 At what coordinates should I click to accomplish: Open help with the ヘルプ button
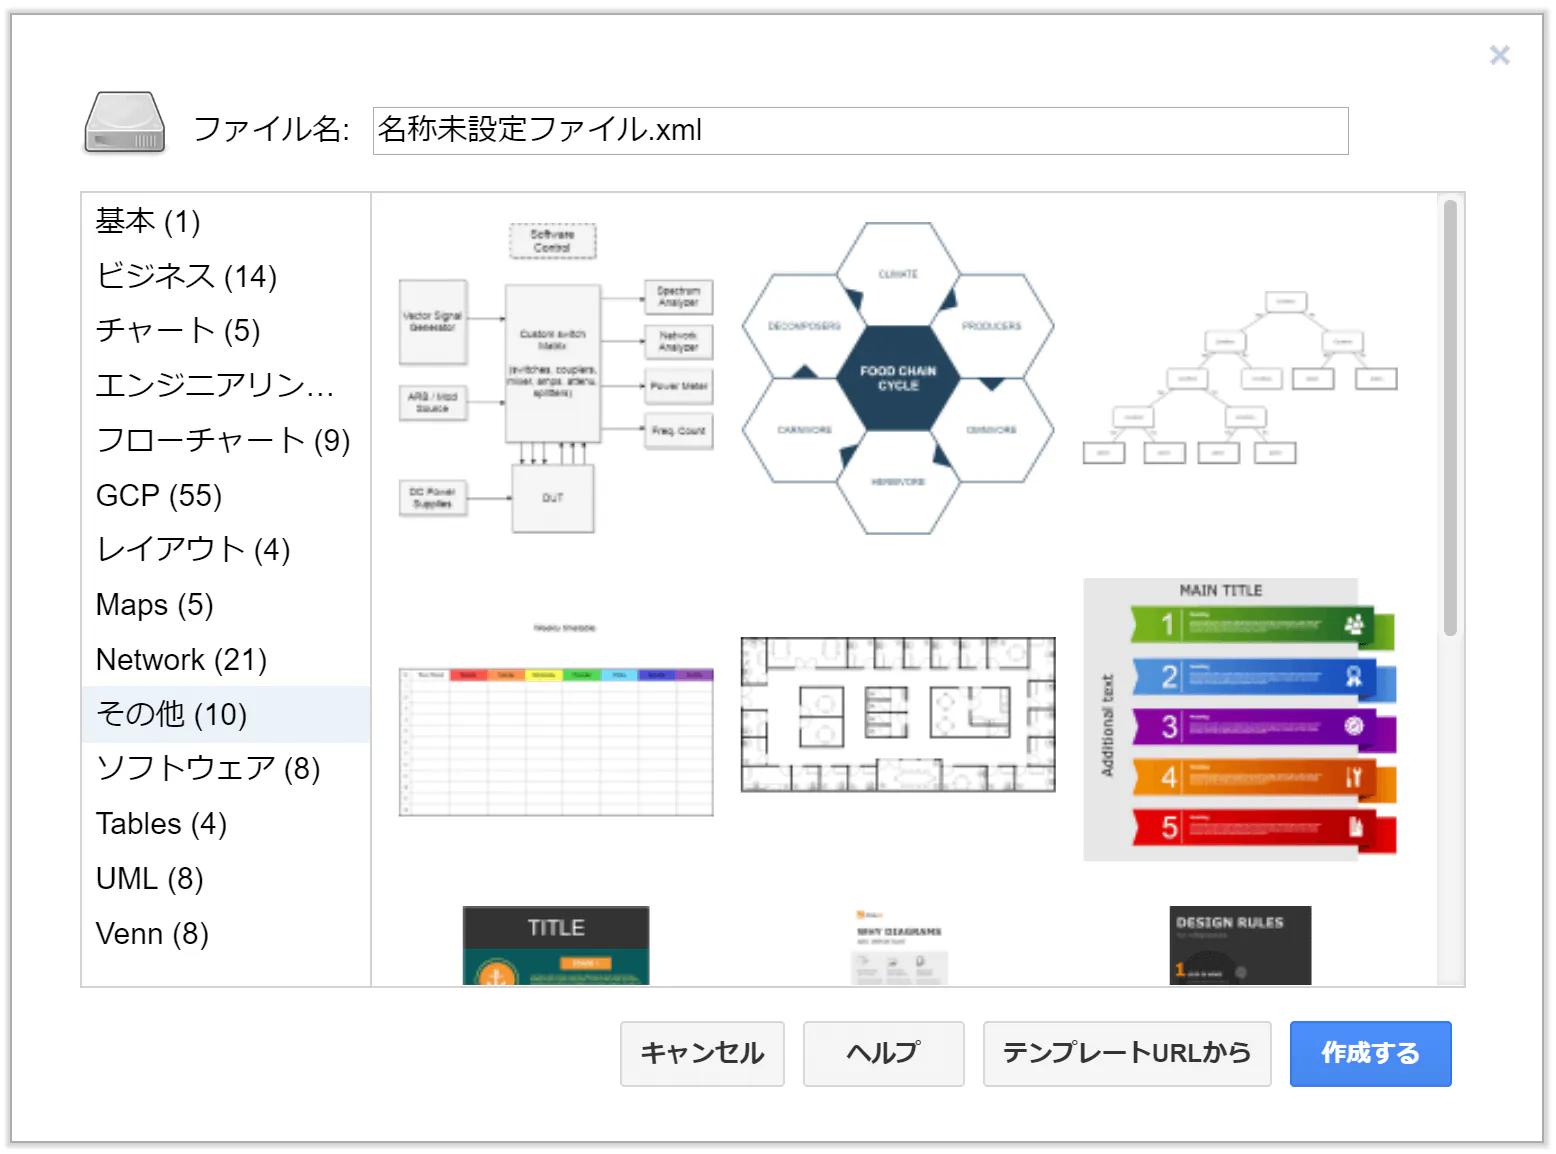click(883, 1053)
